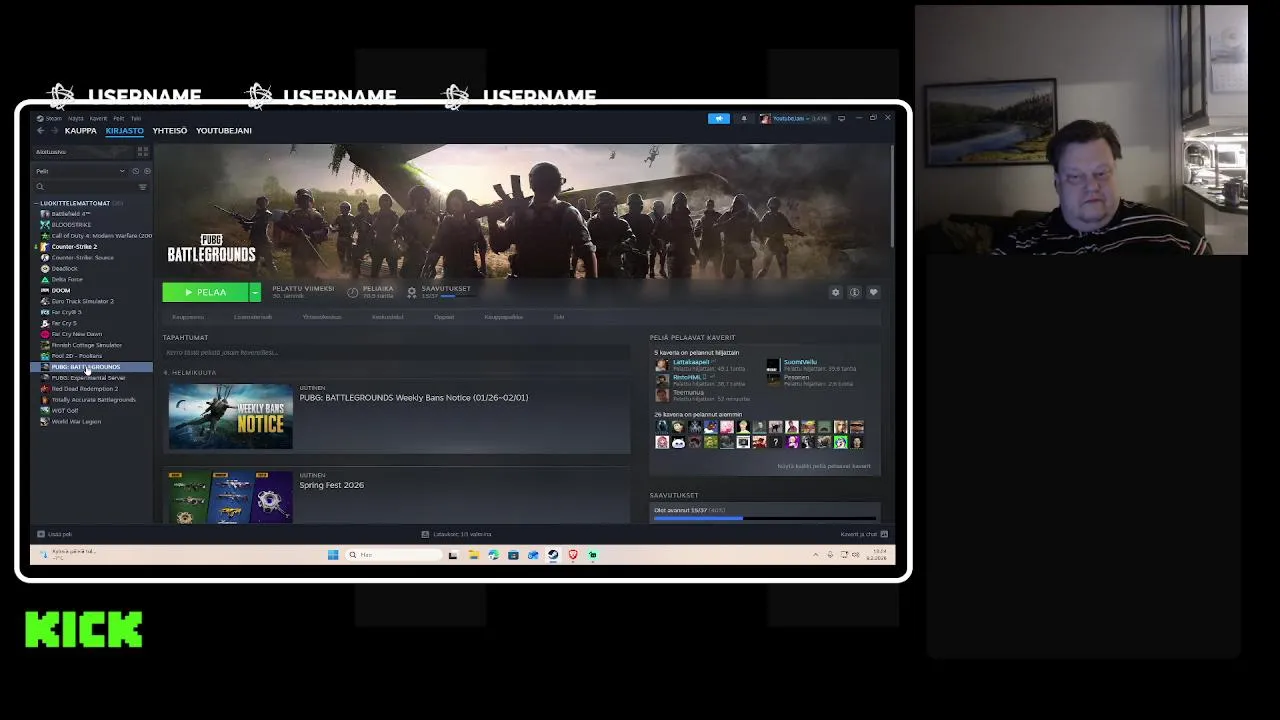Open the Brave browser taskbar icon
This screenshot has height=720, width=1280.
coord(573,555)
